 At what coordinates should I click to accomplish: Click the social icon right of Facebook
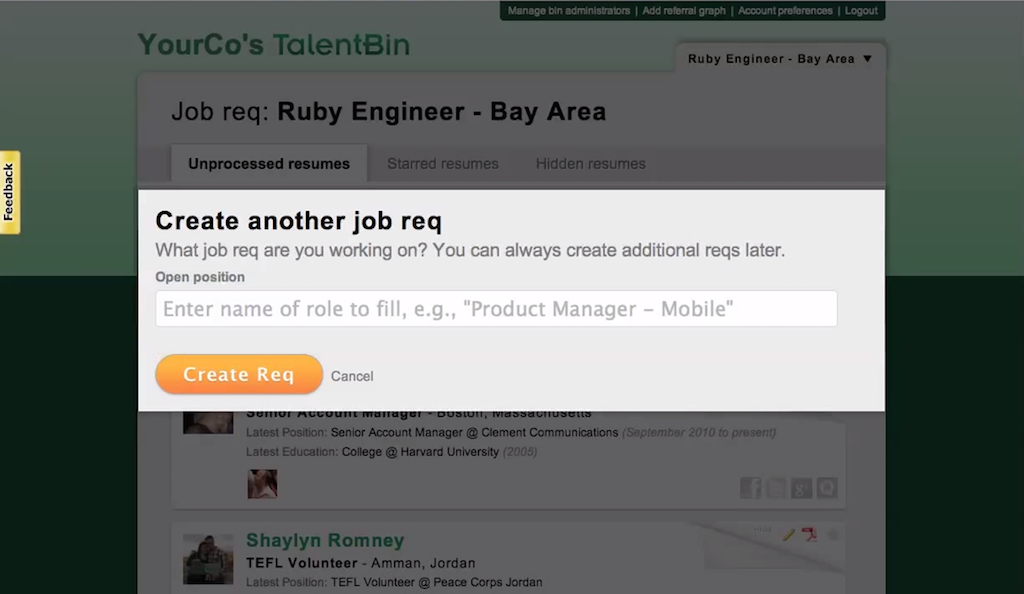tap(776, 487)
